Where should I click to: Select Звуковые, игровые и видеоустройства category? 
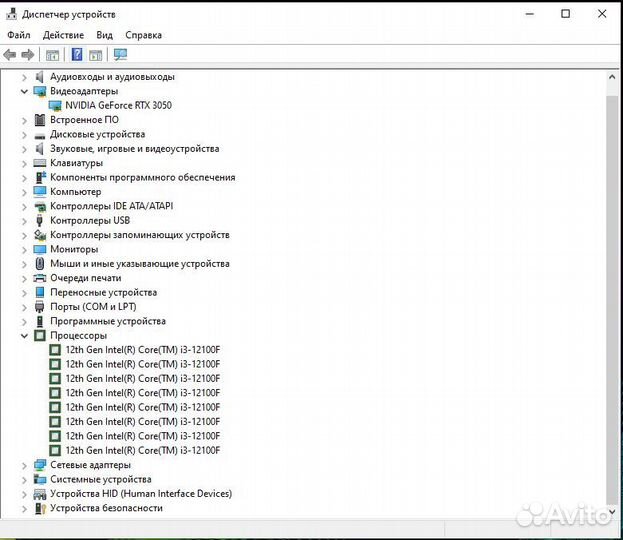tap(135, 149)
